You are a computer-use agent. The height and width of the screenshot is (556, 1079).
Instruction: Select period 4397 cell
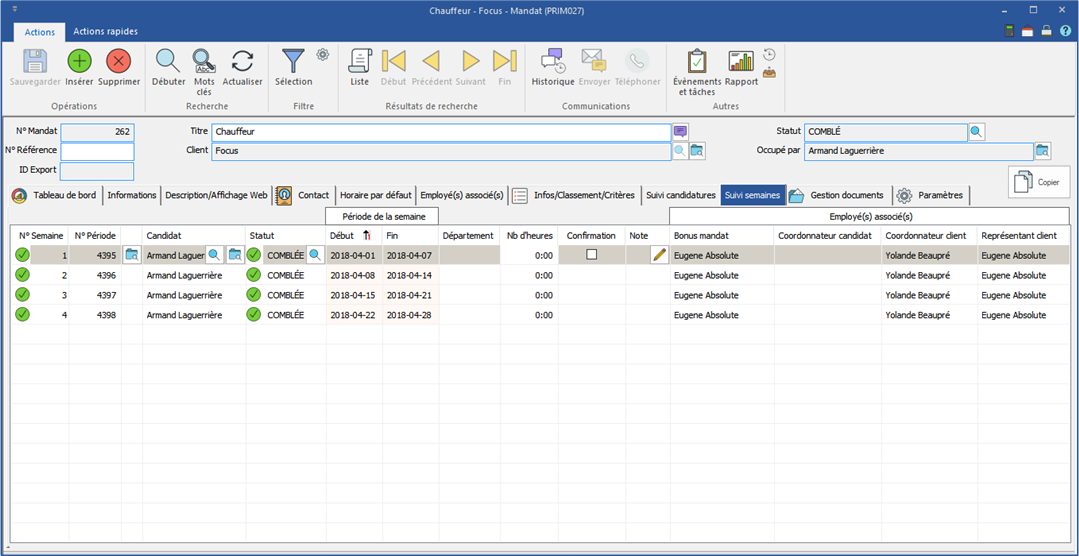tap(95, 295)
